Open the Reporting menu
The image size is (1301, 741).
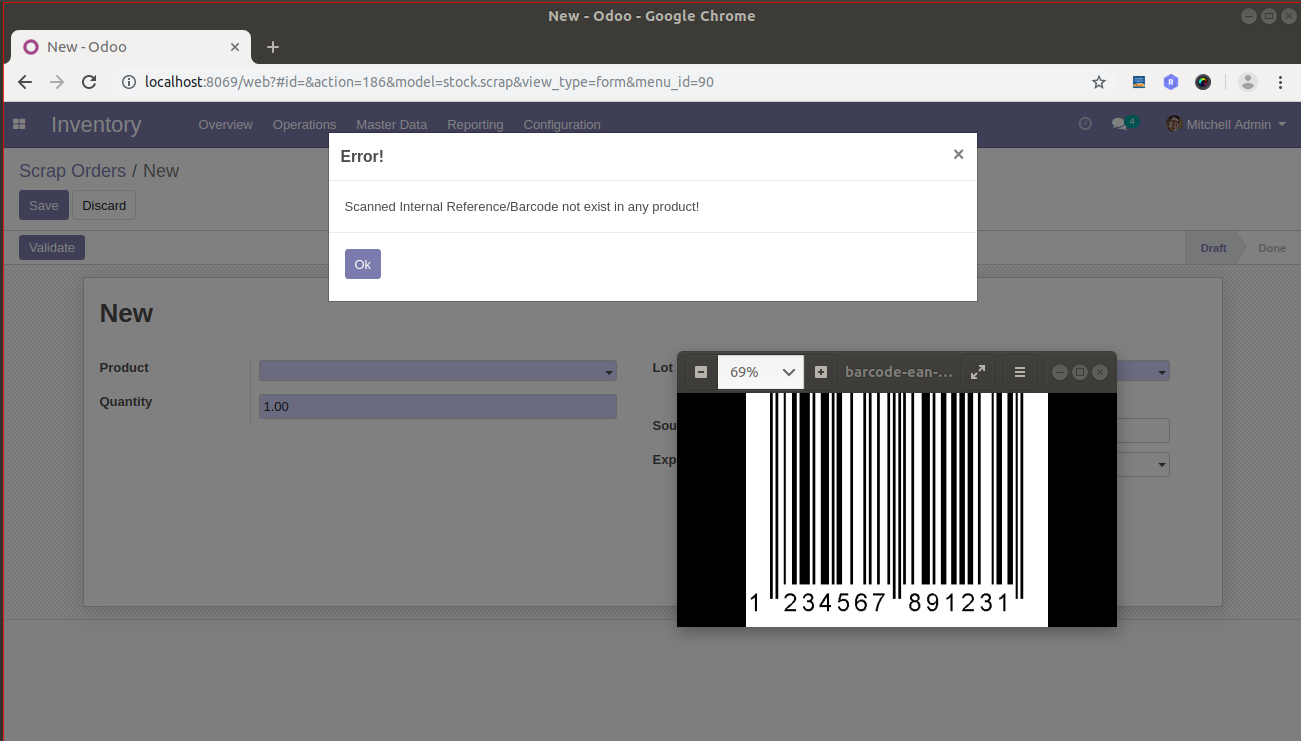click(x=475, y=125)
